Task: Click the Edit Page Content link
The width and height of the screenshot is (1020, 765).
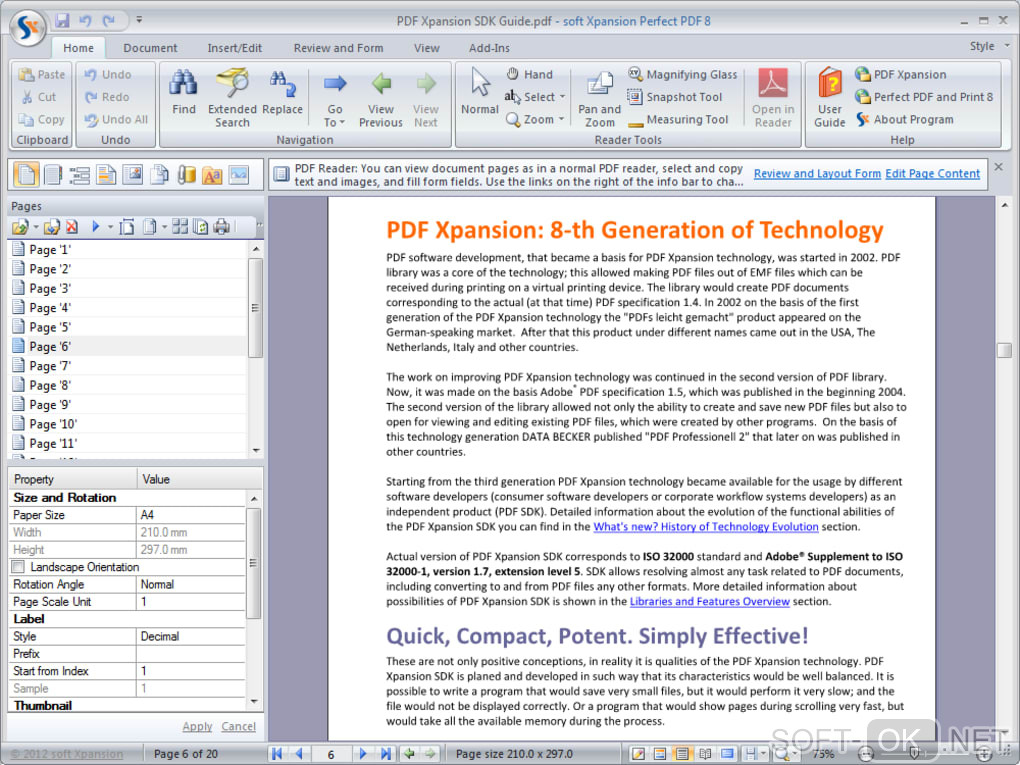Action: point(932,174)
